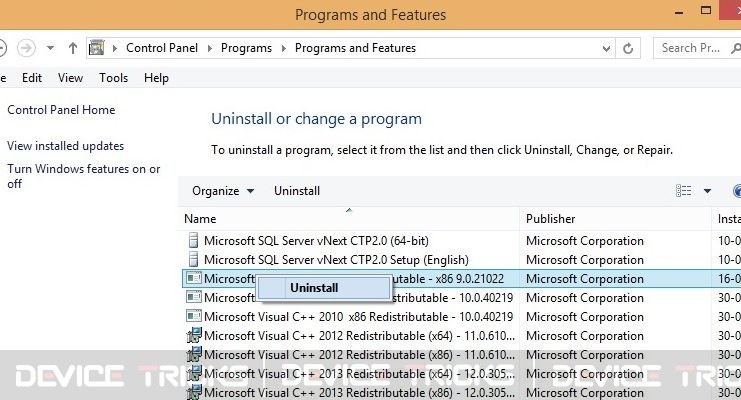This screenshot has width=741, height=400.
Task: Click the Visual C++ 2012 Redistributable (x64) icon
Action: coord(194,336)
